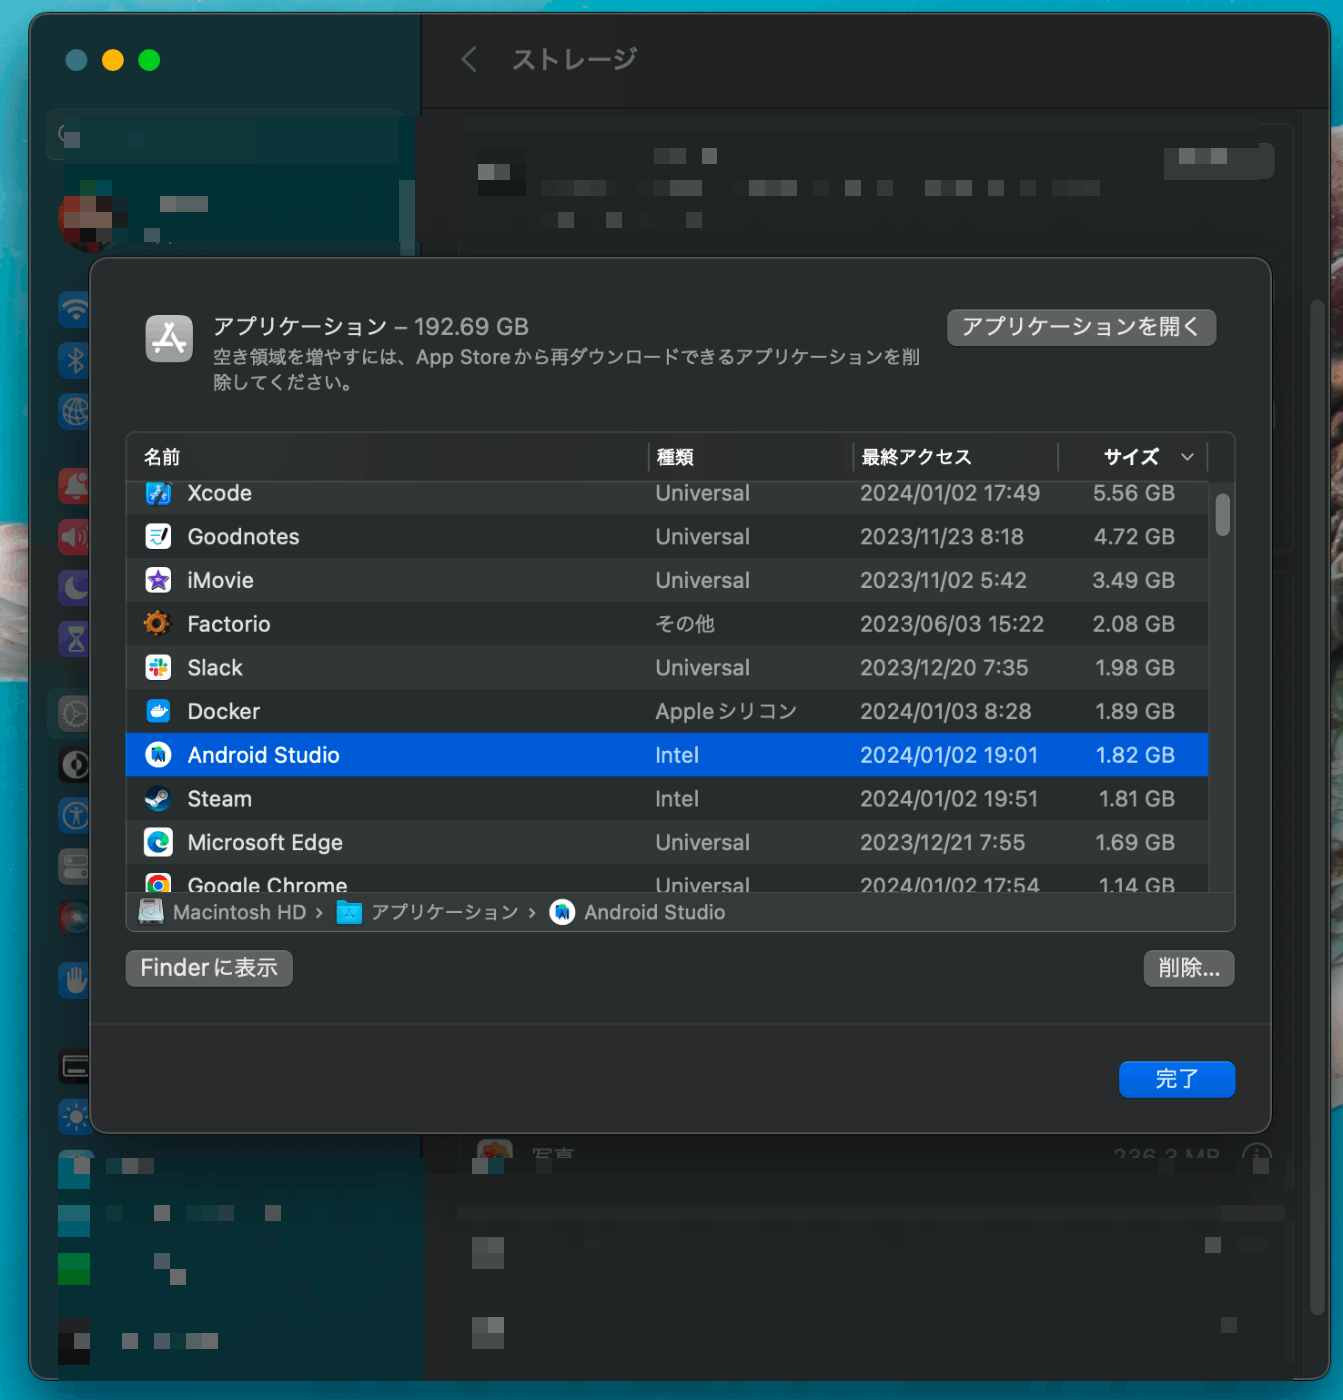This screenshot has height=1400, width=1343.
Task: Click the Finderに表示 button
Action: [x=209, y=968]
